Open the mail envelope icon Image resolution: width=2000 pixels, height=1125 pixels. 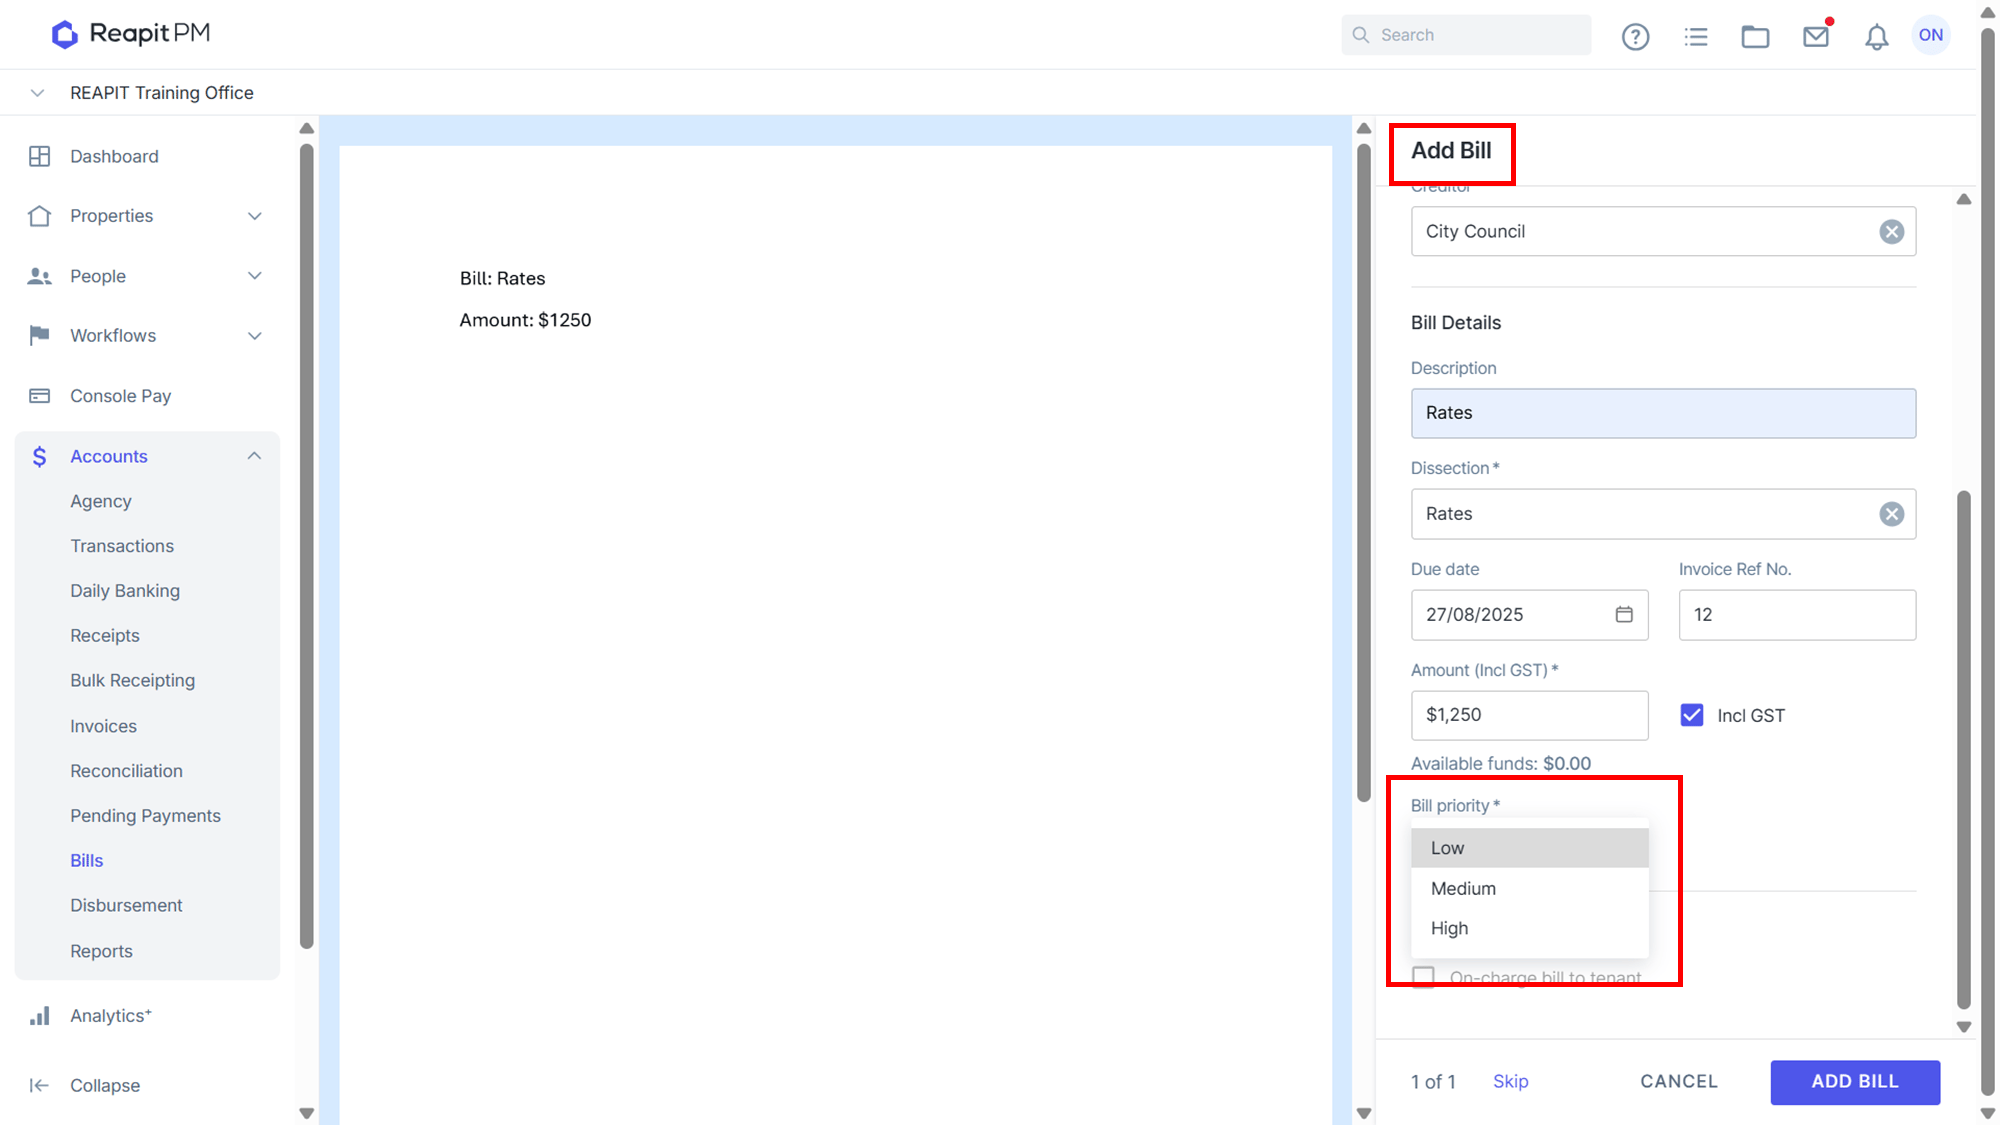pyautogui.click(x=1816, y=37)
